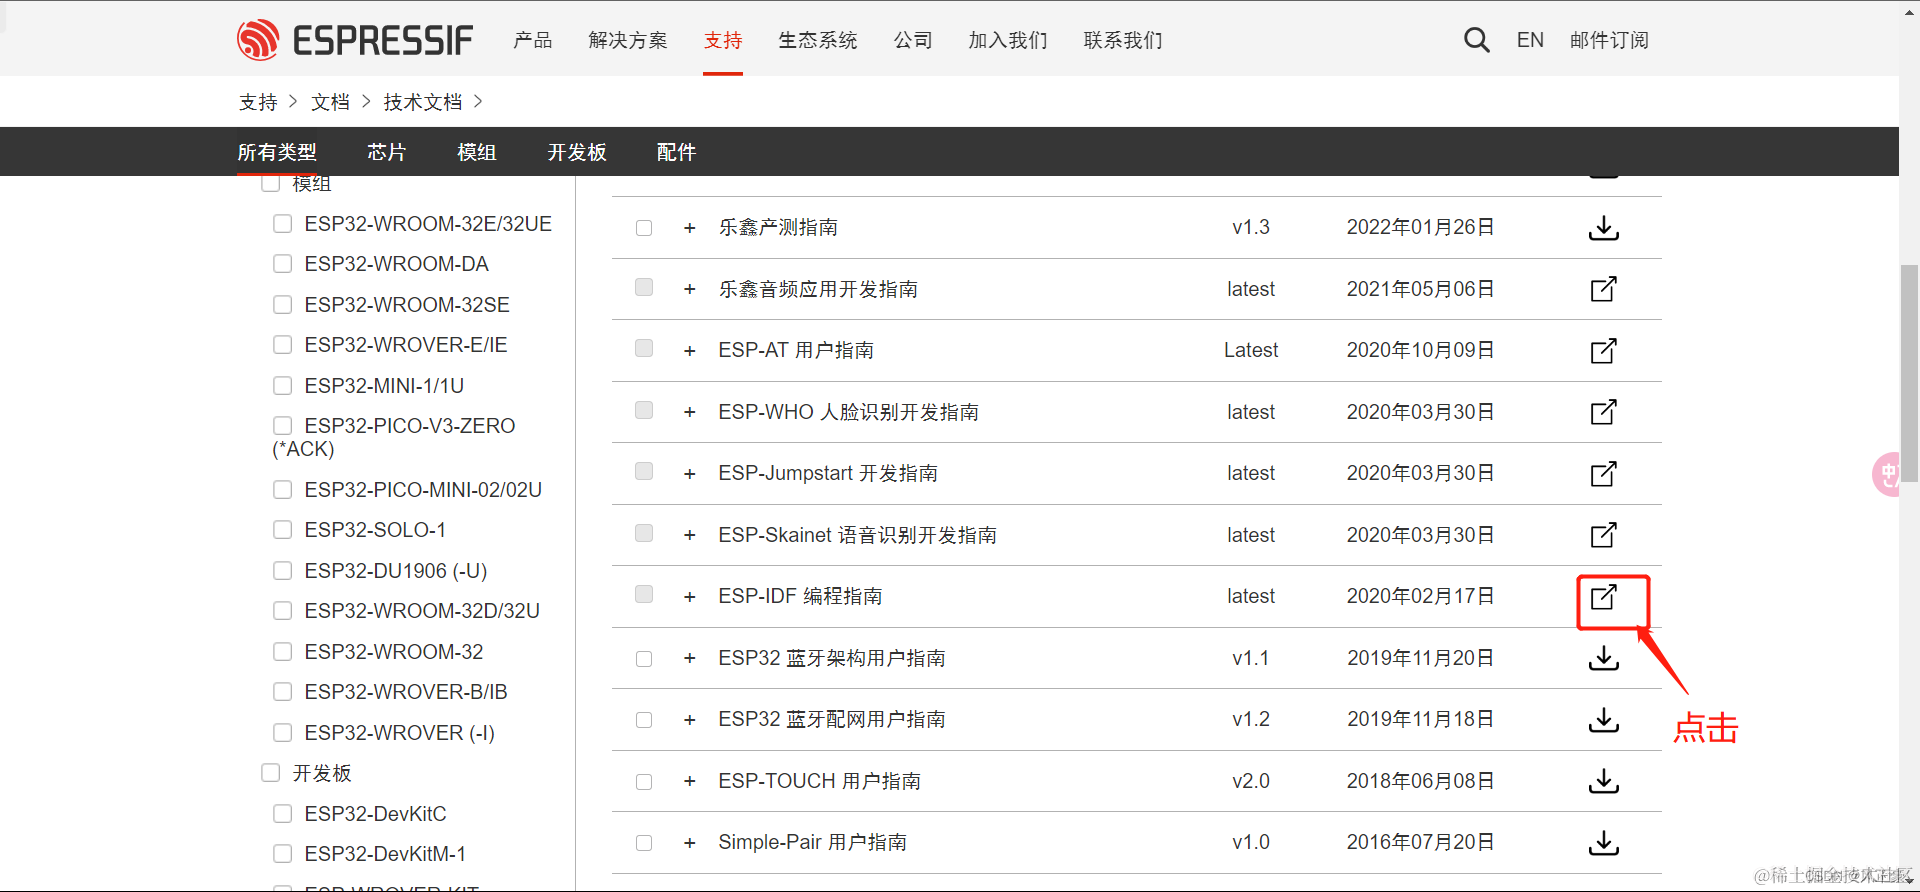This screenshot has height=892, width=1920.
Task: Open the 解决方案 menu
Action: click(x=628, y=40)
